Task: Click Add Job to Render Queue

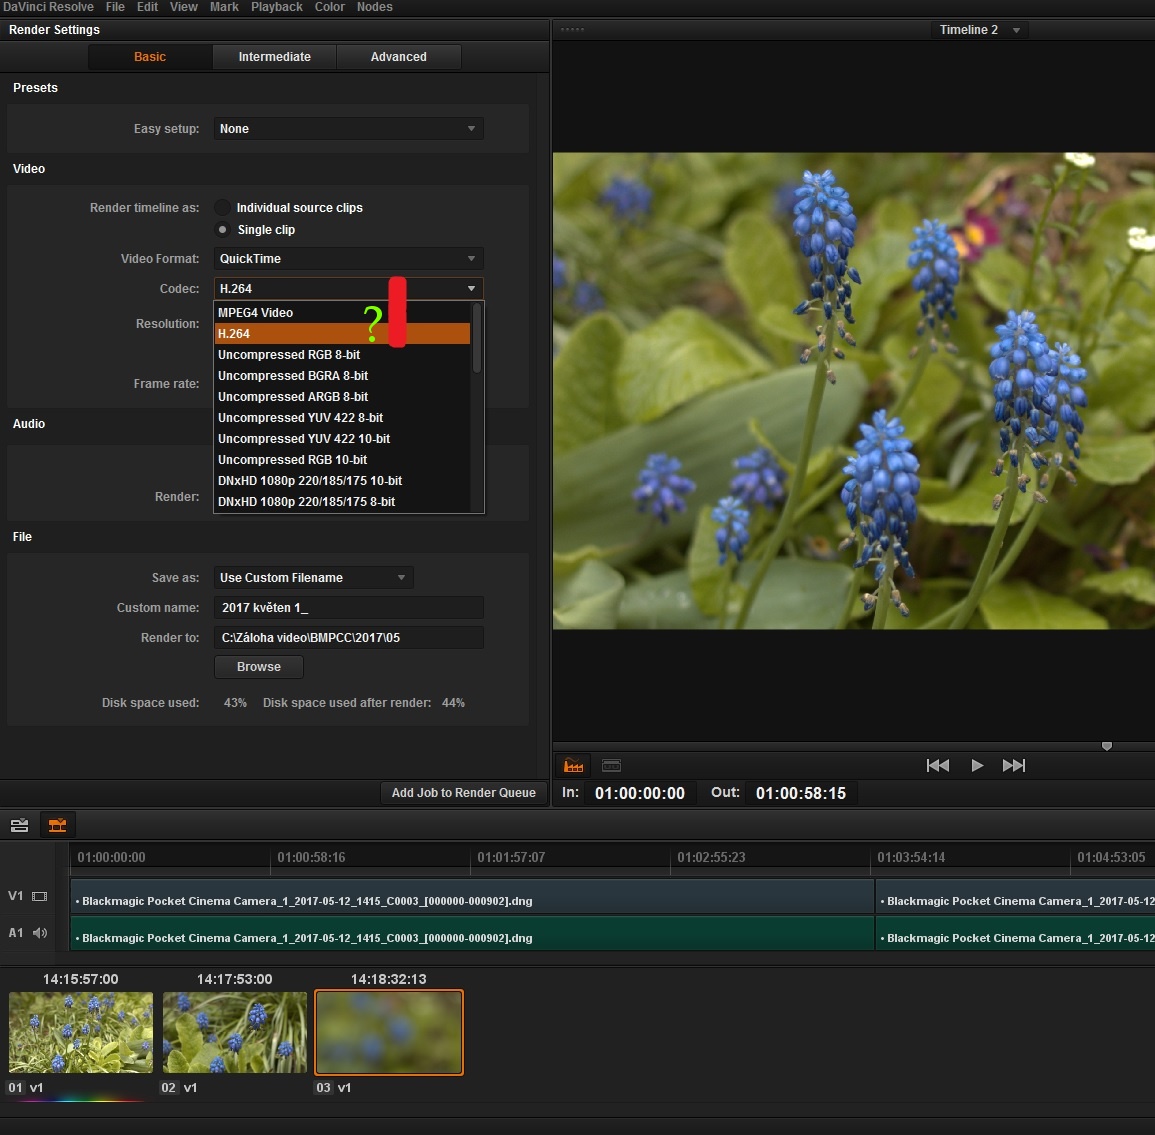Action: click(x=463, y=793)
